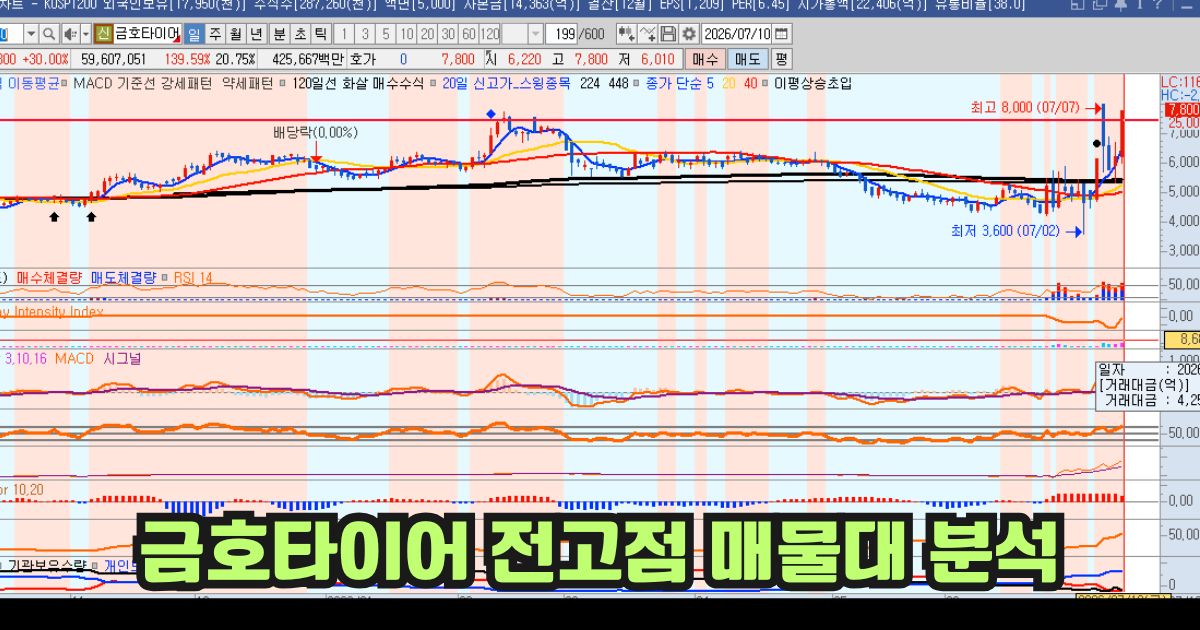Click the 매수 buy button

705,59
